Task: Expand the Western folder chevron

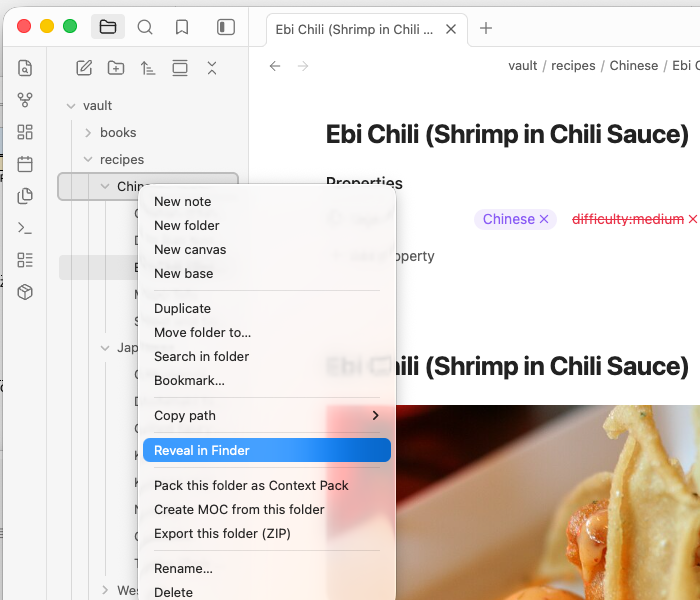Action: point(105,590)
